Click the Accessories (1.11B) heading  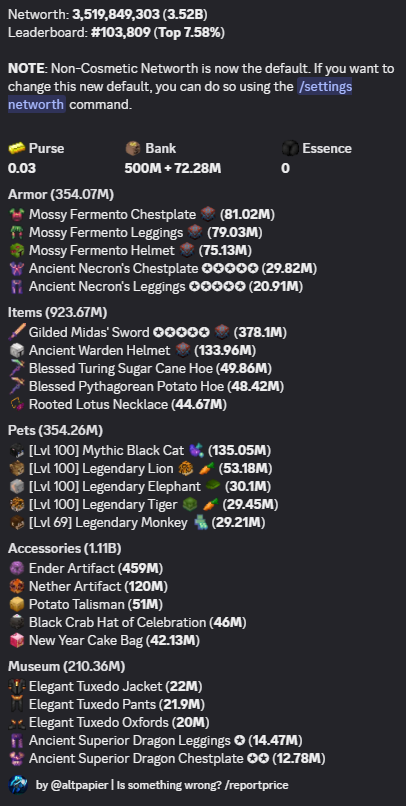click(x=64, y=548)
